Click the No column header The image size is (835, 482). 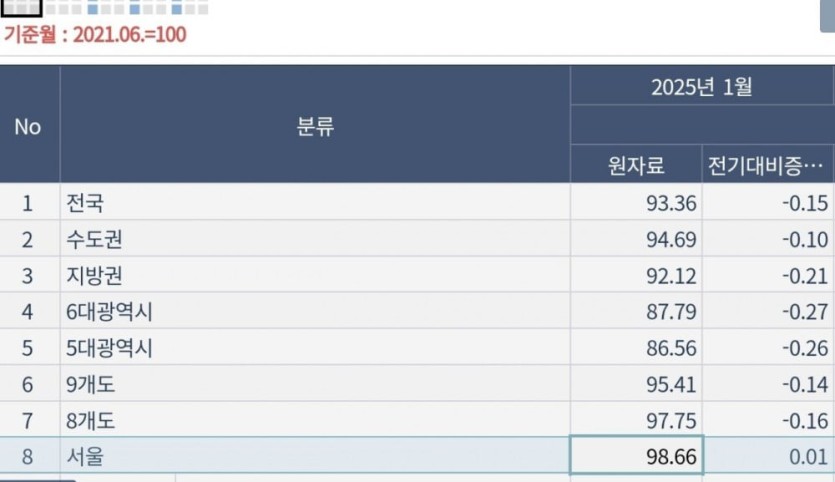[x=28, y=127]
